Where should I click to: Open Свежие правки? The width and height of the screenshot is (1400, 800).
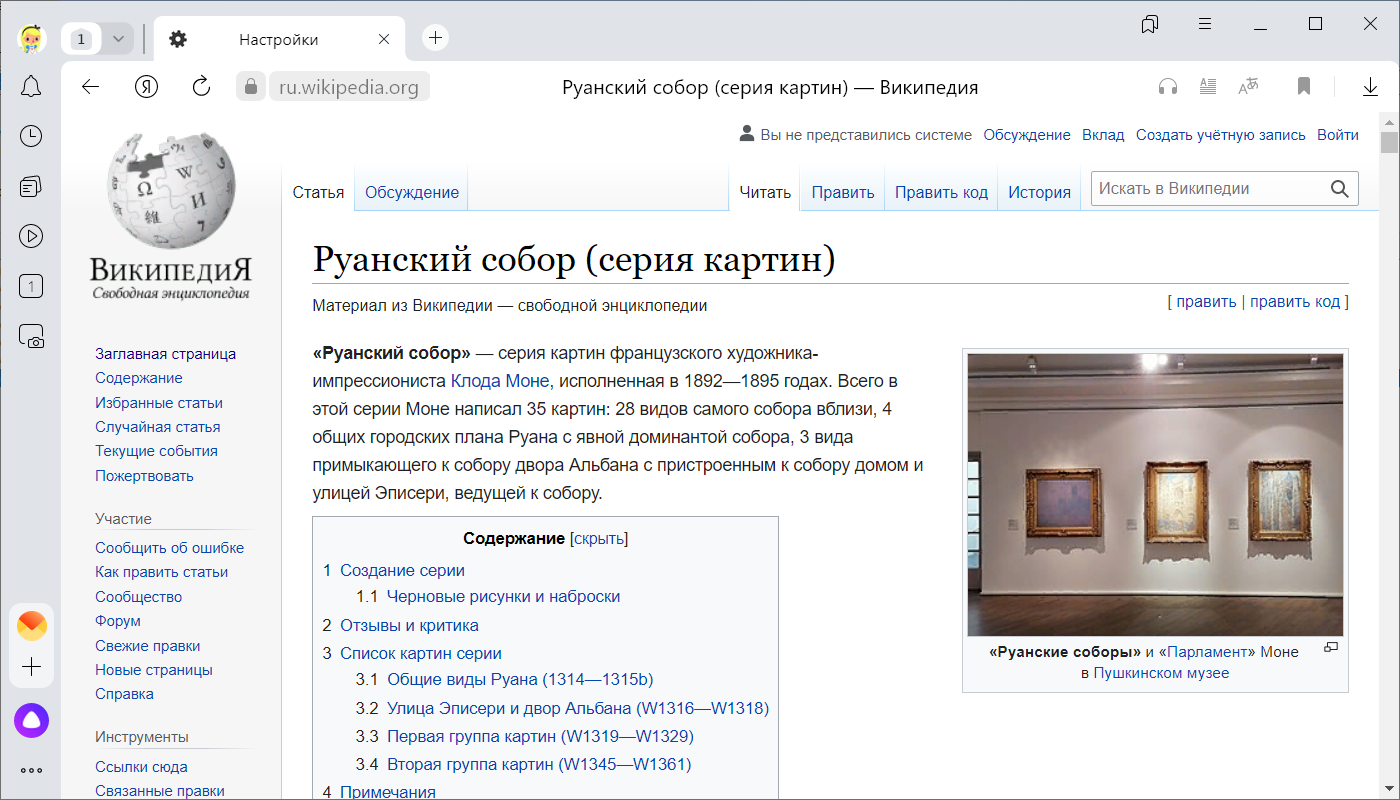tap(148, 646)
